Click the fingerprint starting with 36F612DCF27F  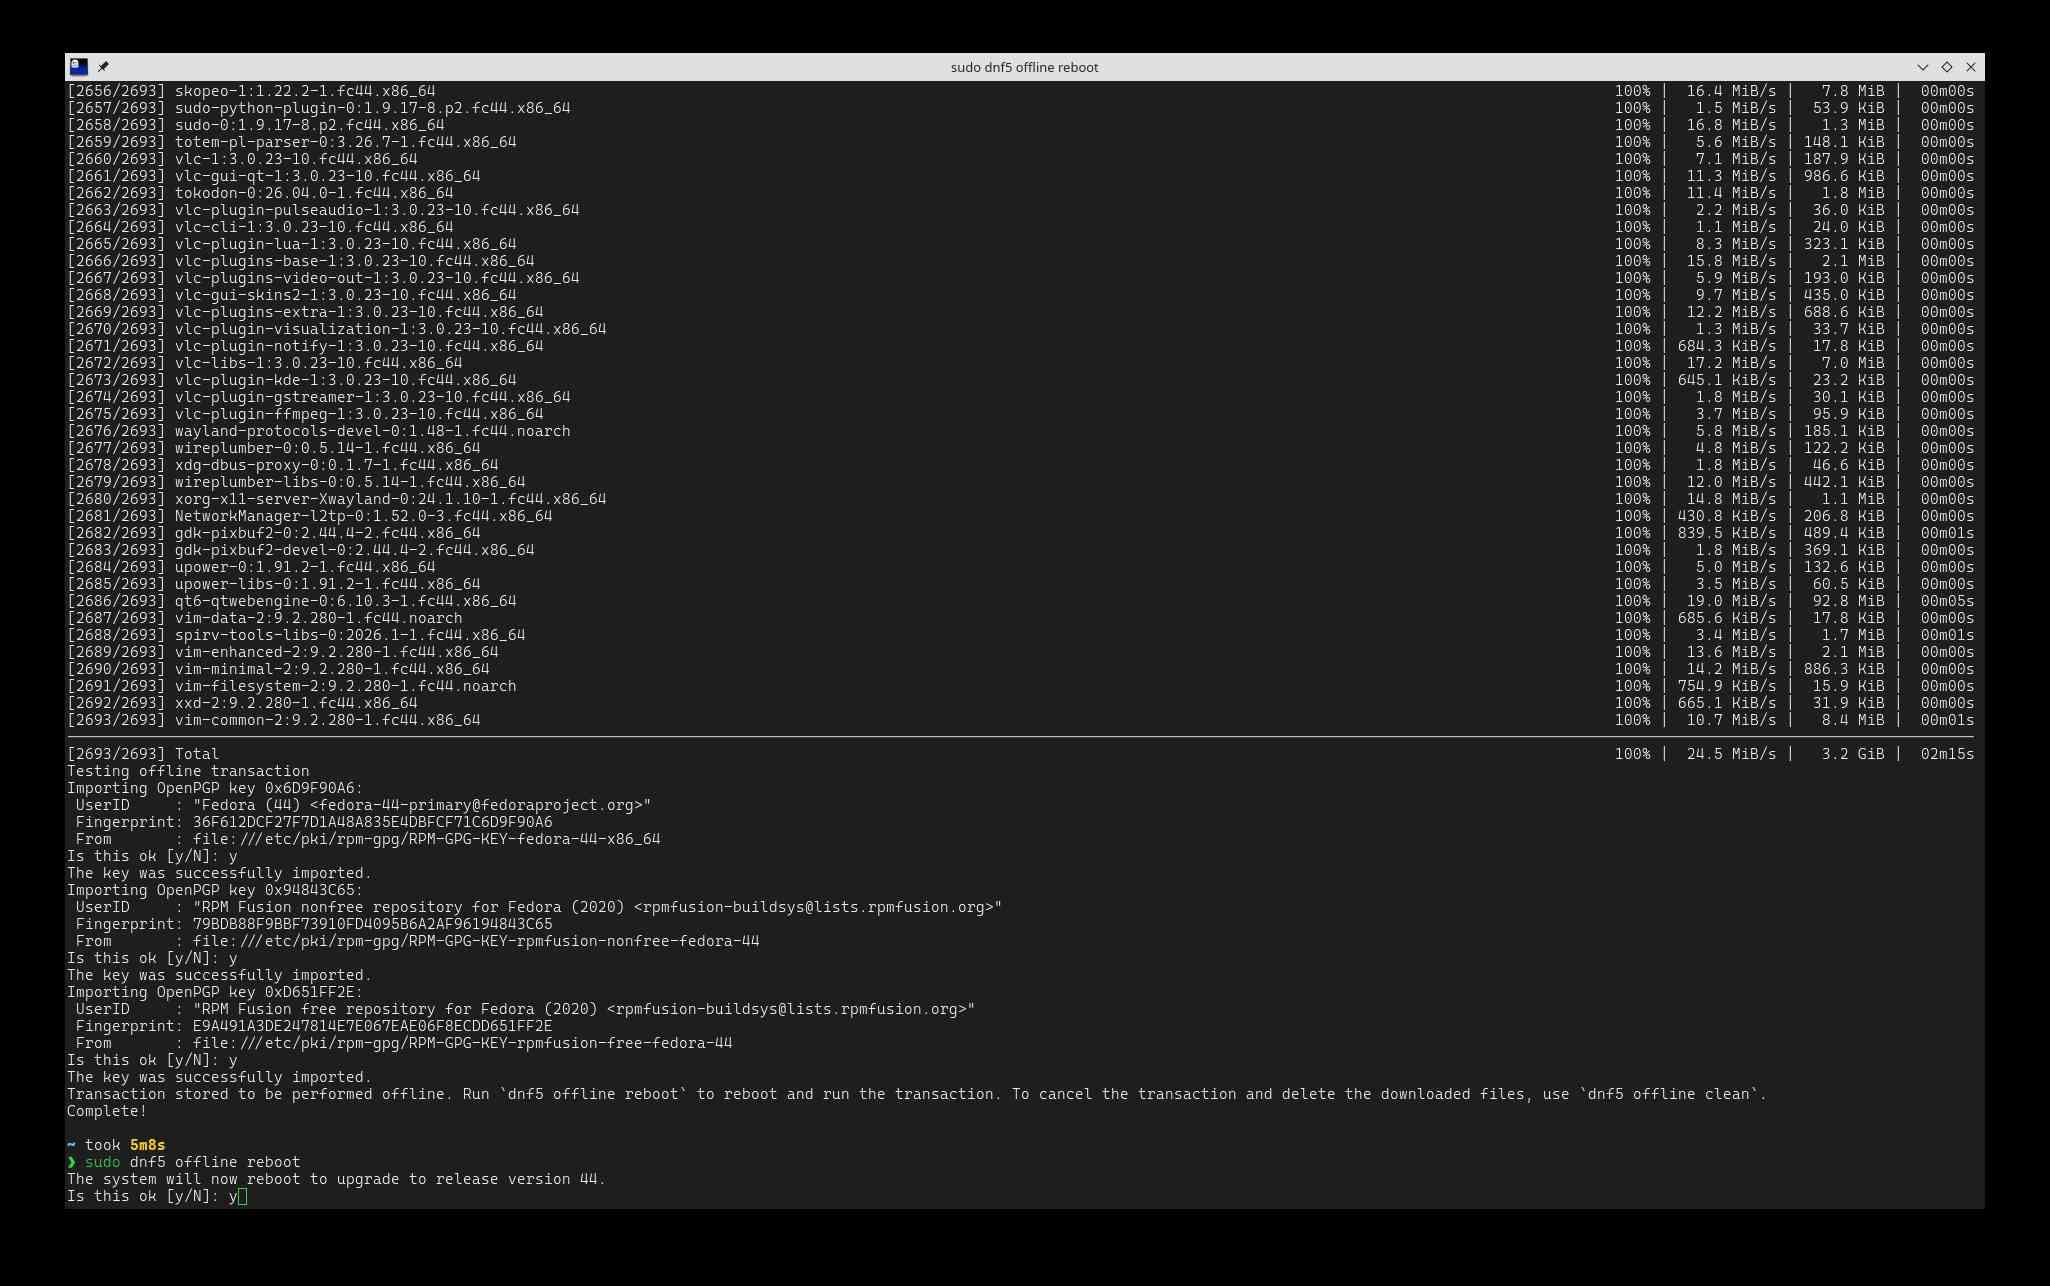(372, 822)
